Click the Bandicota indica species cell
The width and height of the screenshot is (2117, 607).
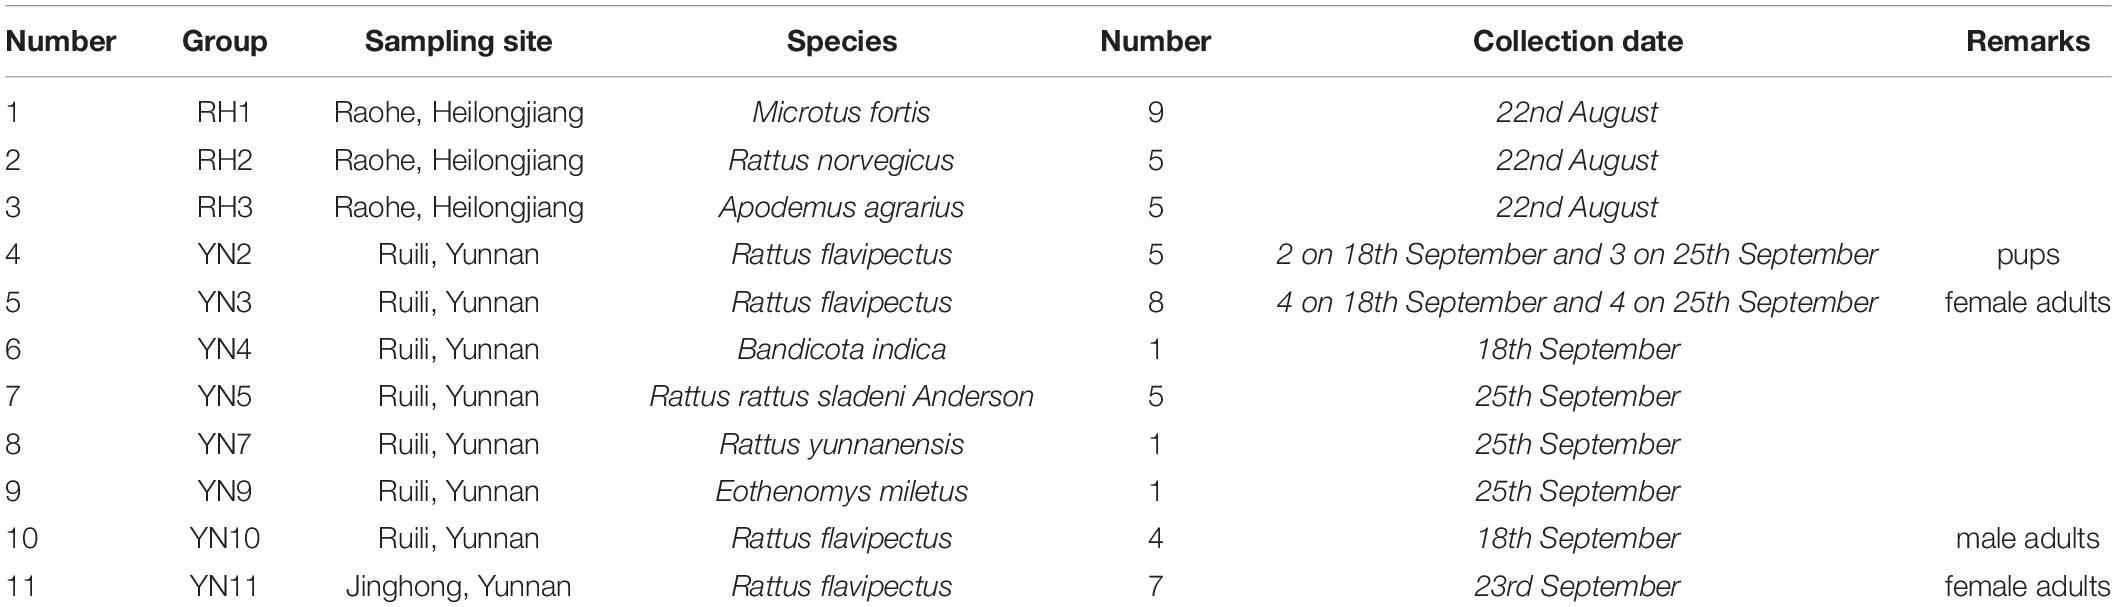[841, 349]
